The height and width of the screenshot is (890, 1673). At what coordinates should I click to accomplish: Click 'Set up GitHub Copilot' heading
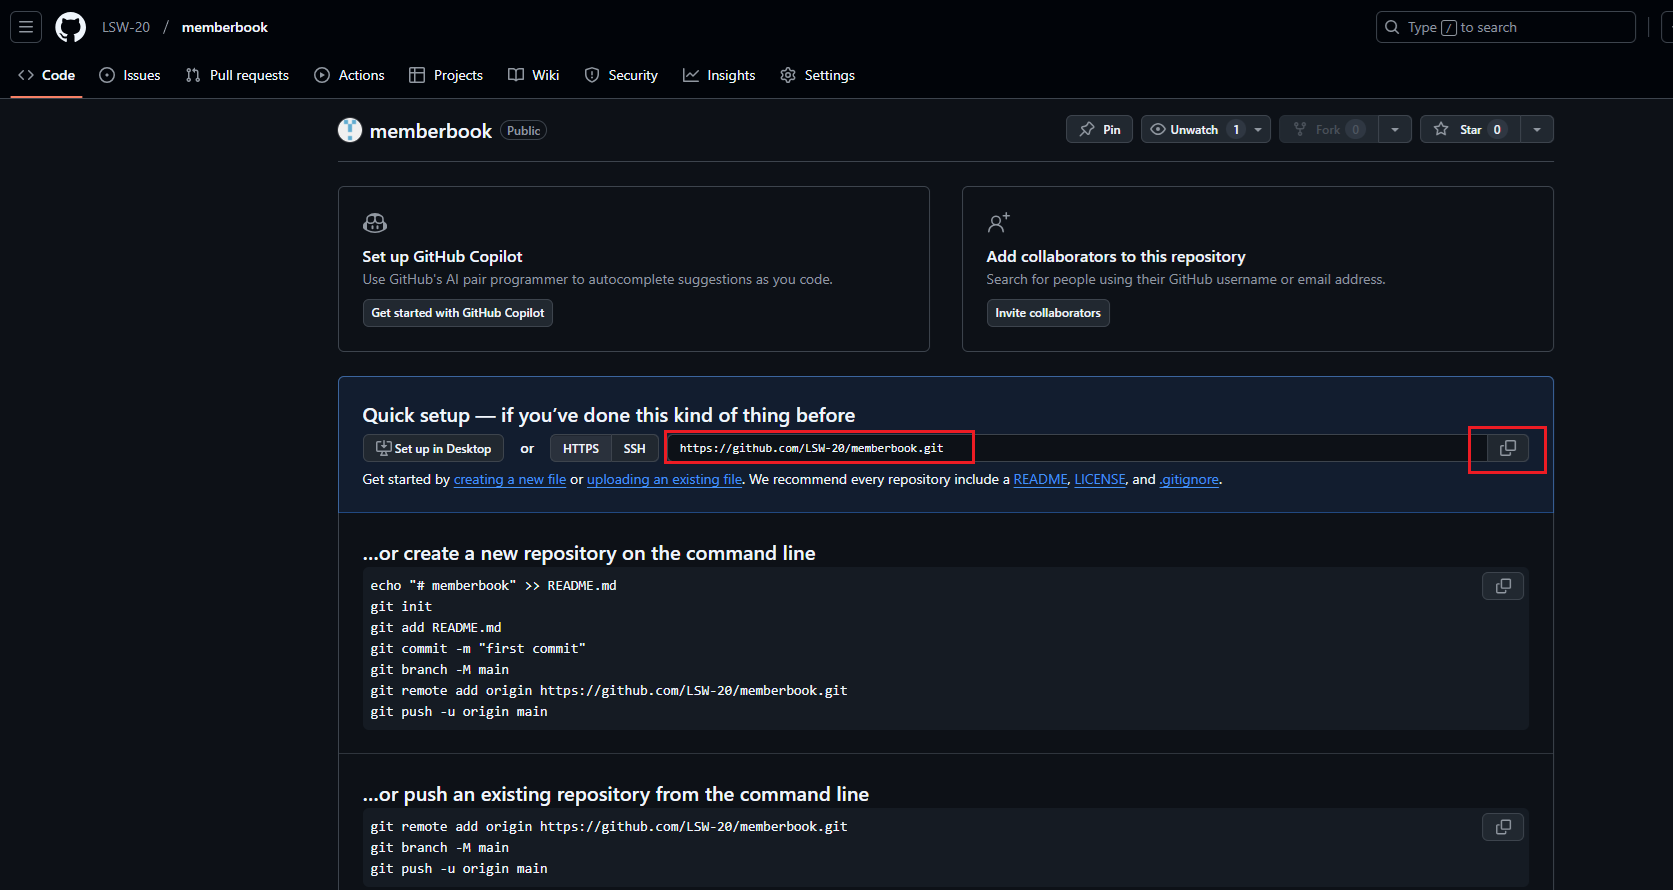442,256
